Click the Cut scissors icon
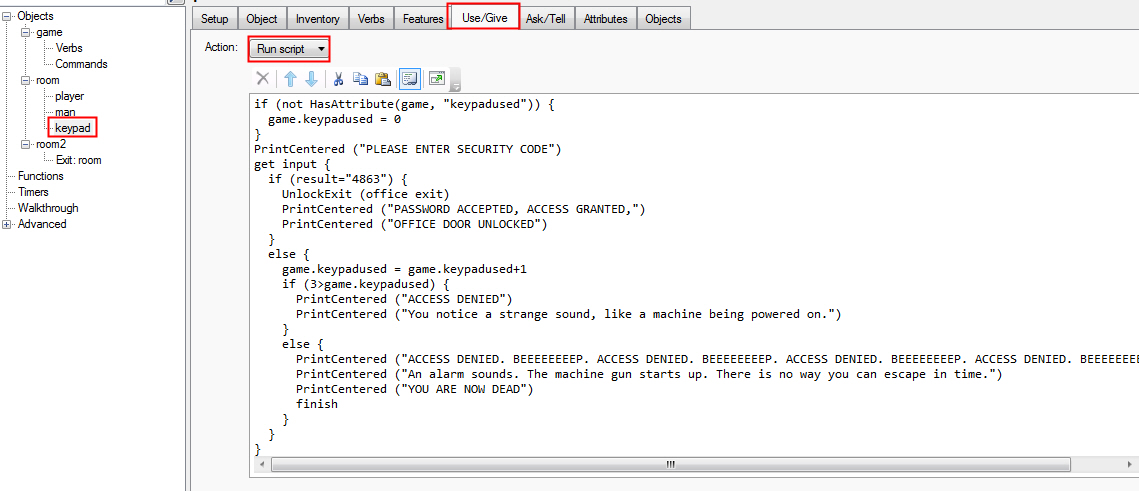This screenshot has width=1139, height=491. click(x=339, y=79)
